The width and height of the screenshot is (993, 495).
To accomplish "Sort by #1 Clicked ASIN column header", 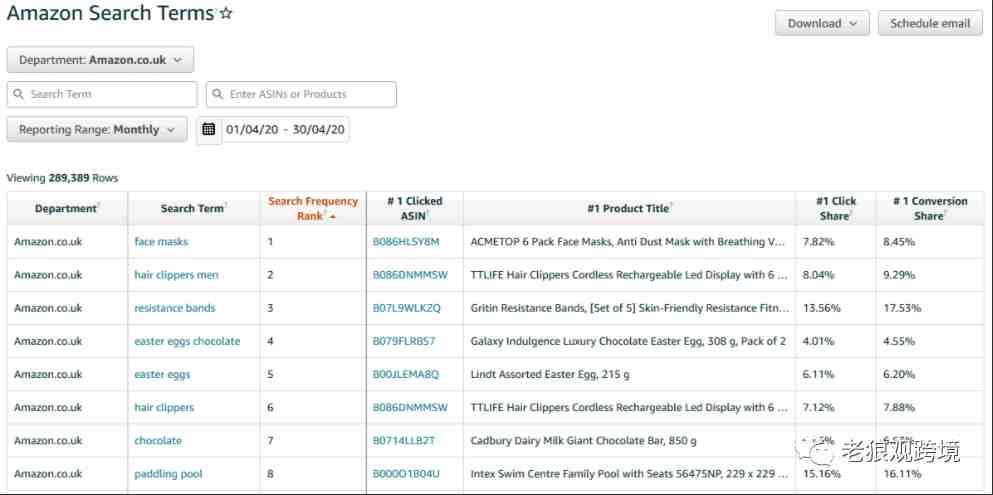I will (415, 208).
